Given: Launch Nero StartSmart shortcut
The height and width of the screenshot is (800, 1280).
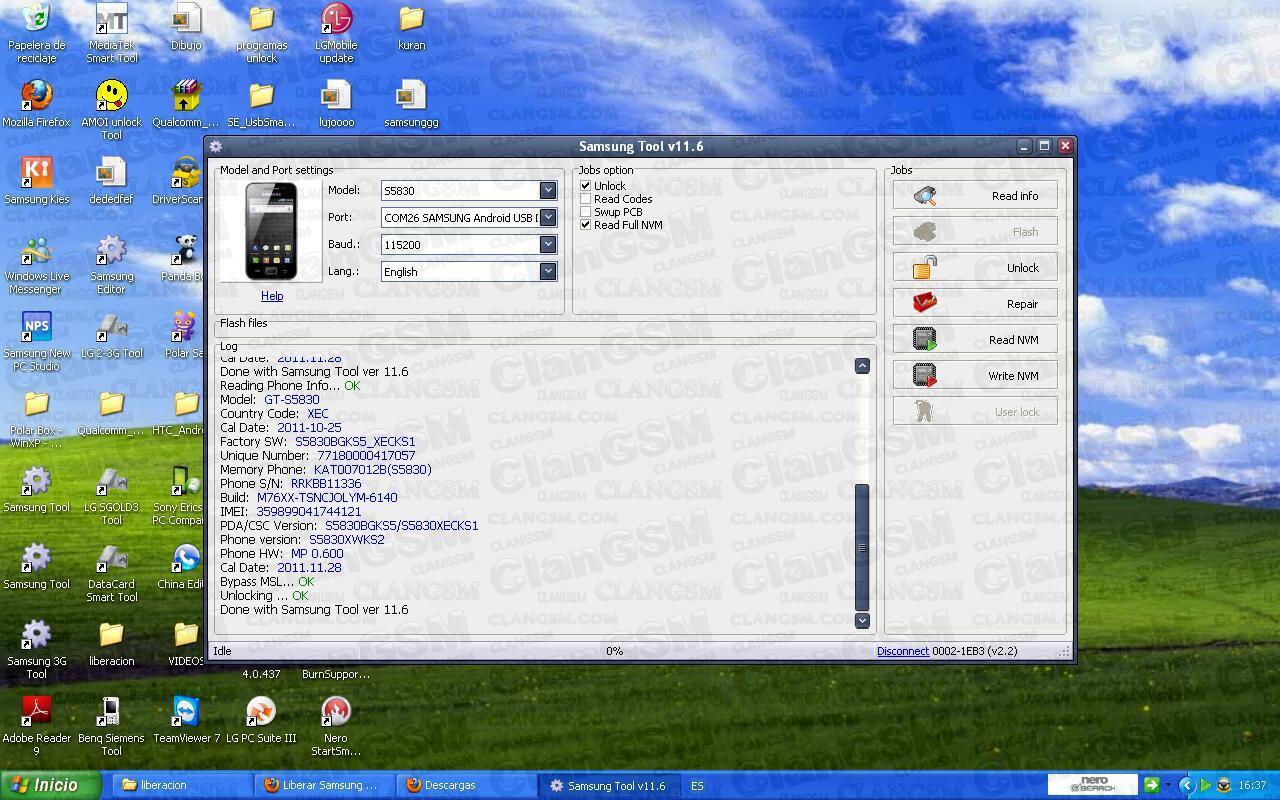Looking at the screenshot, I should 336,725.
